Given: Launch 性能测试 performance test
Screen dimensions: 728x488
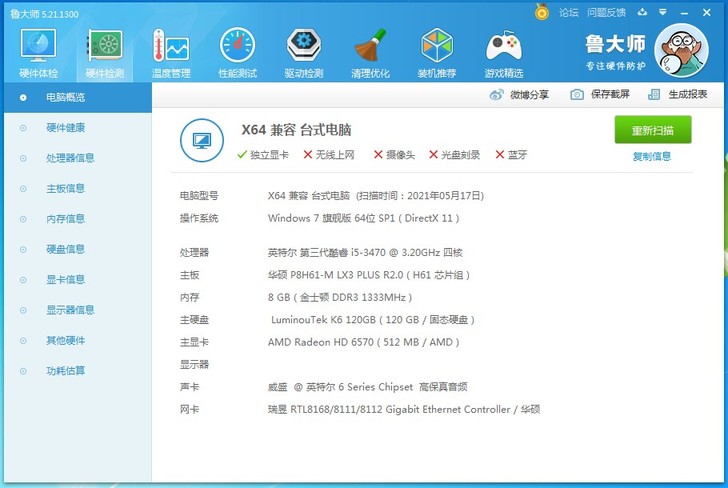Looking at the screenshot, I should [238, 53].
